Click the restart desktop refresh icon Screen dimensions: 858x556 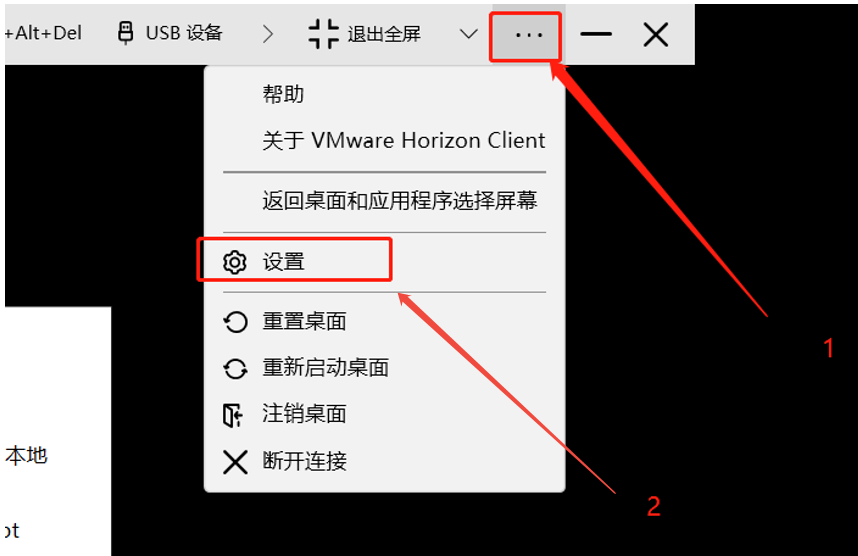click(x=235, y=368)
